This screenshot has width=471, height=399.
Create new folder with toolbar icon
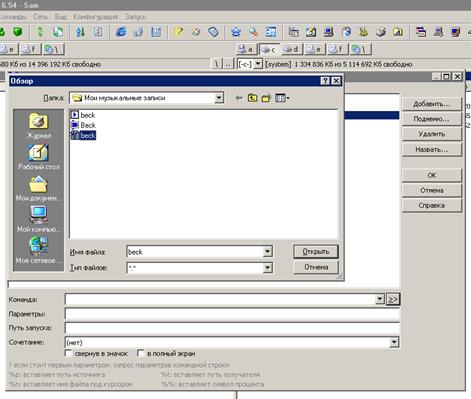(266, 98)
